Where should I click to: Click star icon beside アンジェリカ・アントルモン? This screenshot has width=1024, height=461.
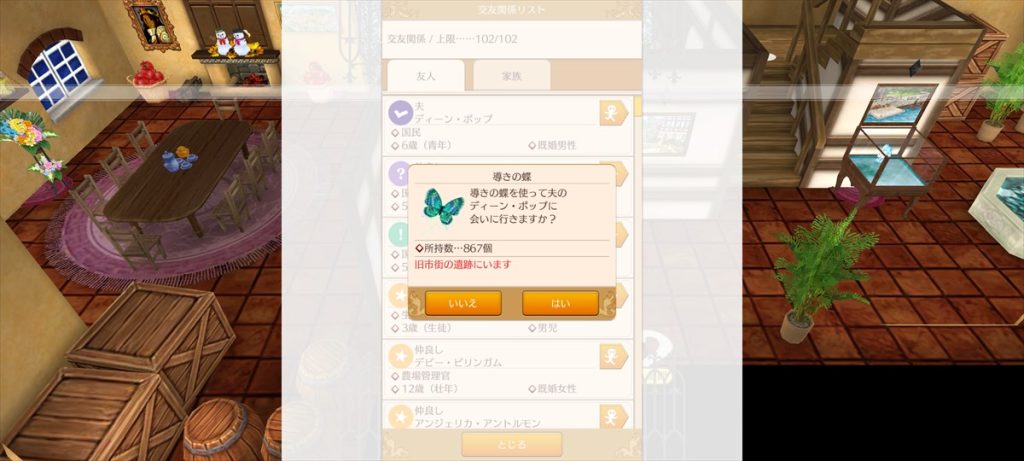(x=400, y=416)
